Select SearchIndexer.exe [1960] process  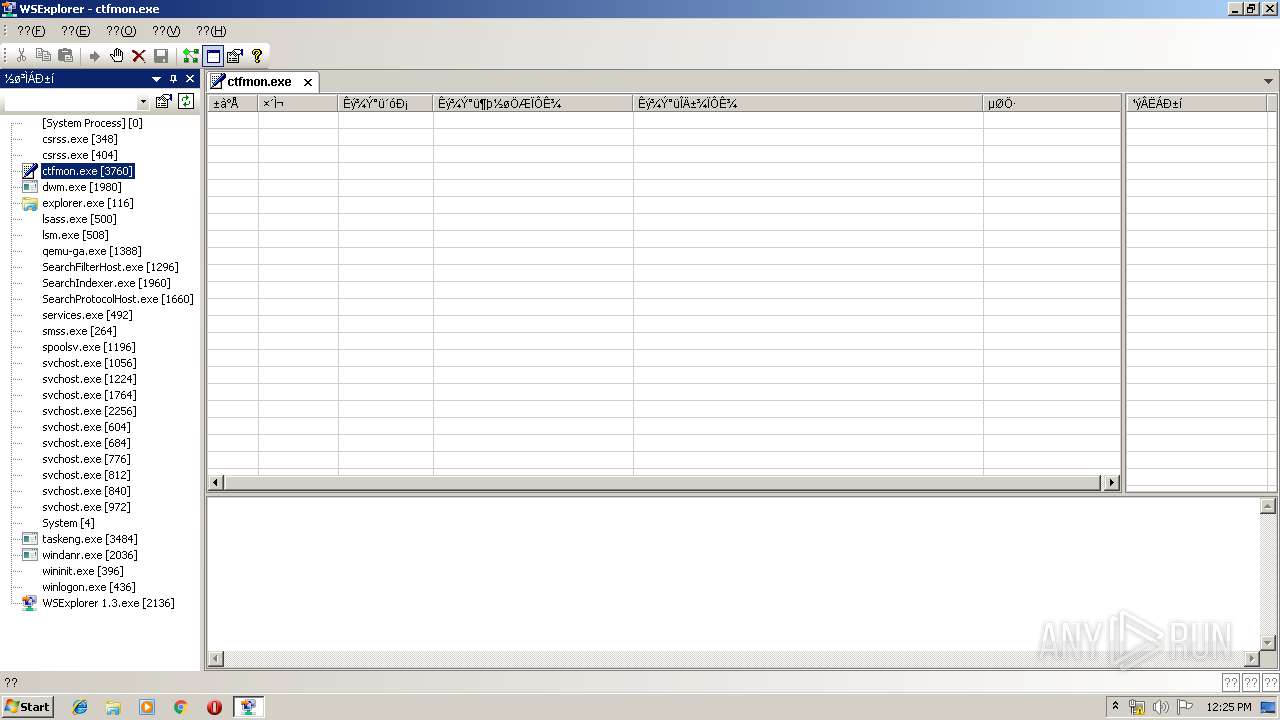(106, 283)
